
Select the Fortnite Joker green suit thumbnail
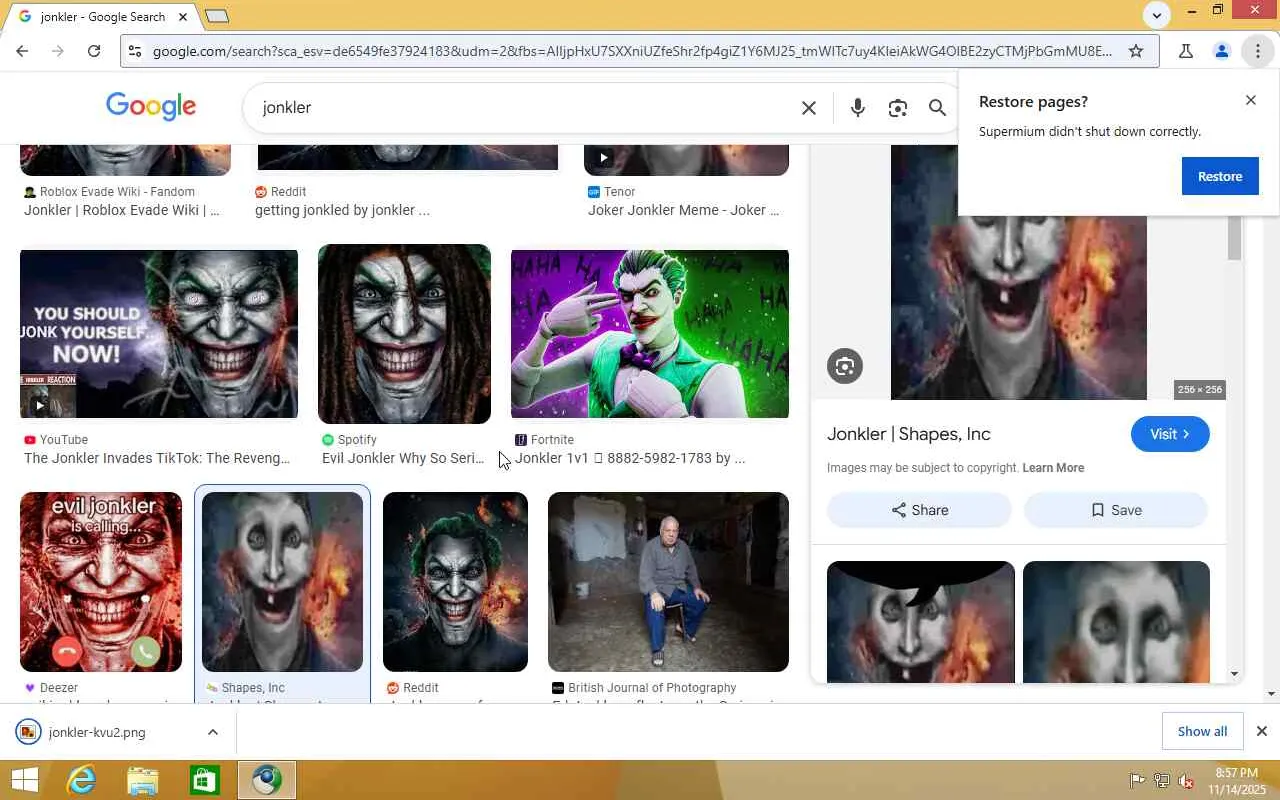(650, 334)
